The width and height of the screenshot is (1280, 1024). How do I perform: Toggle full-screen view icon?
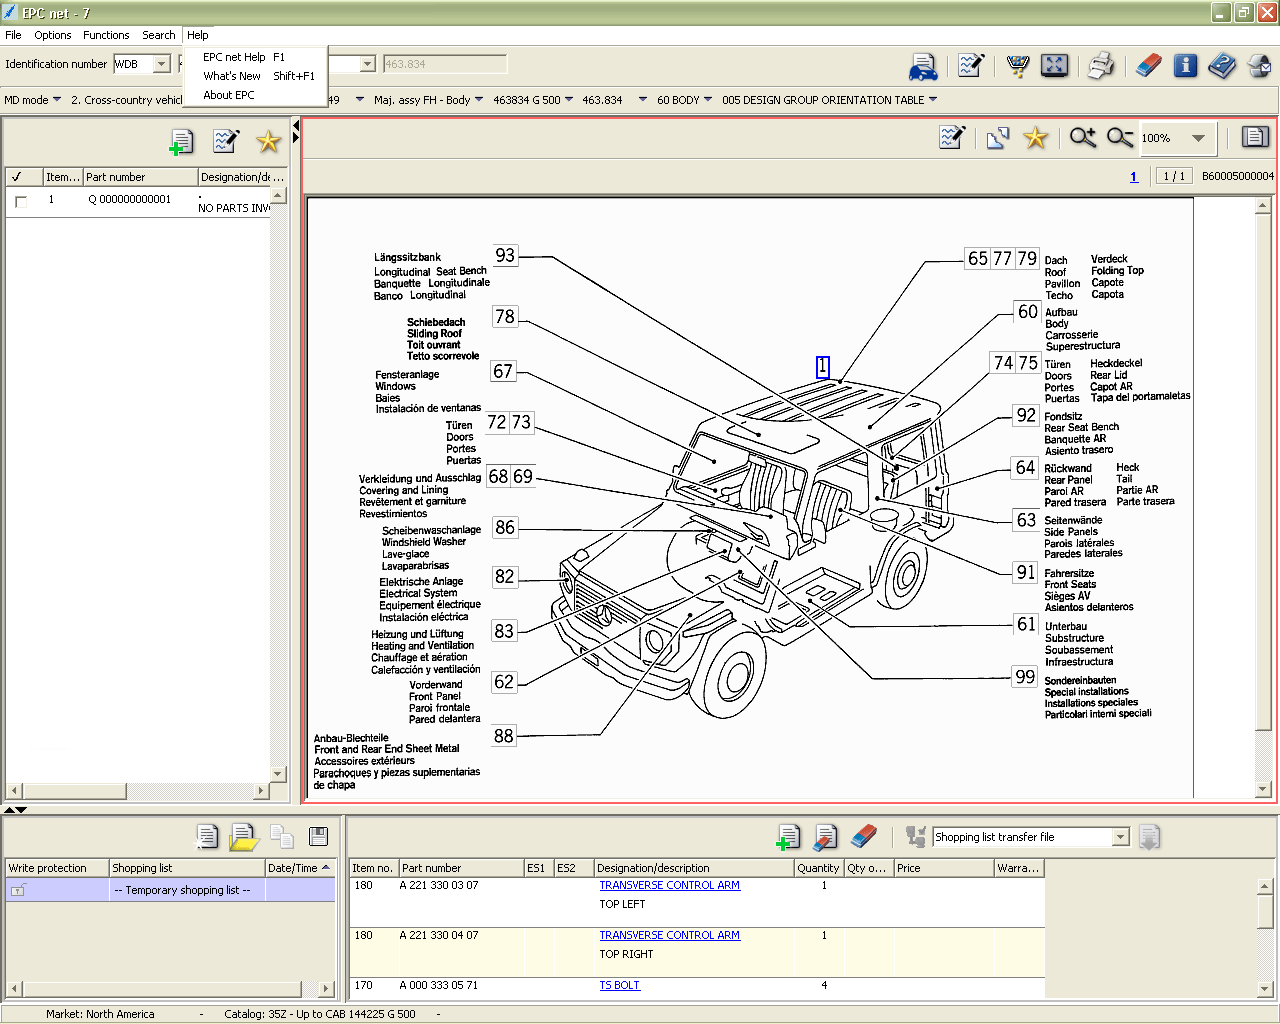[1054, 66]
